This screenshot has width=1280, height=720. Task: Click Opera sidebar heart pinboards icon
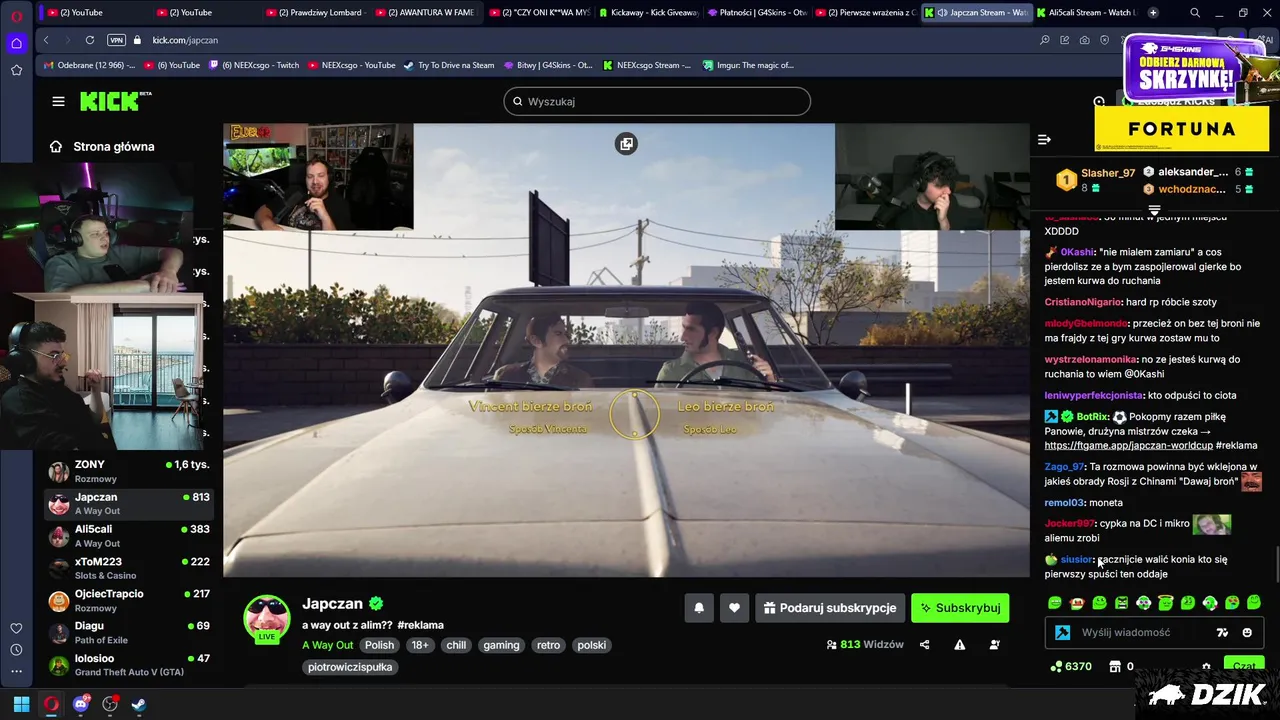pos(16,628)
